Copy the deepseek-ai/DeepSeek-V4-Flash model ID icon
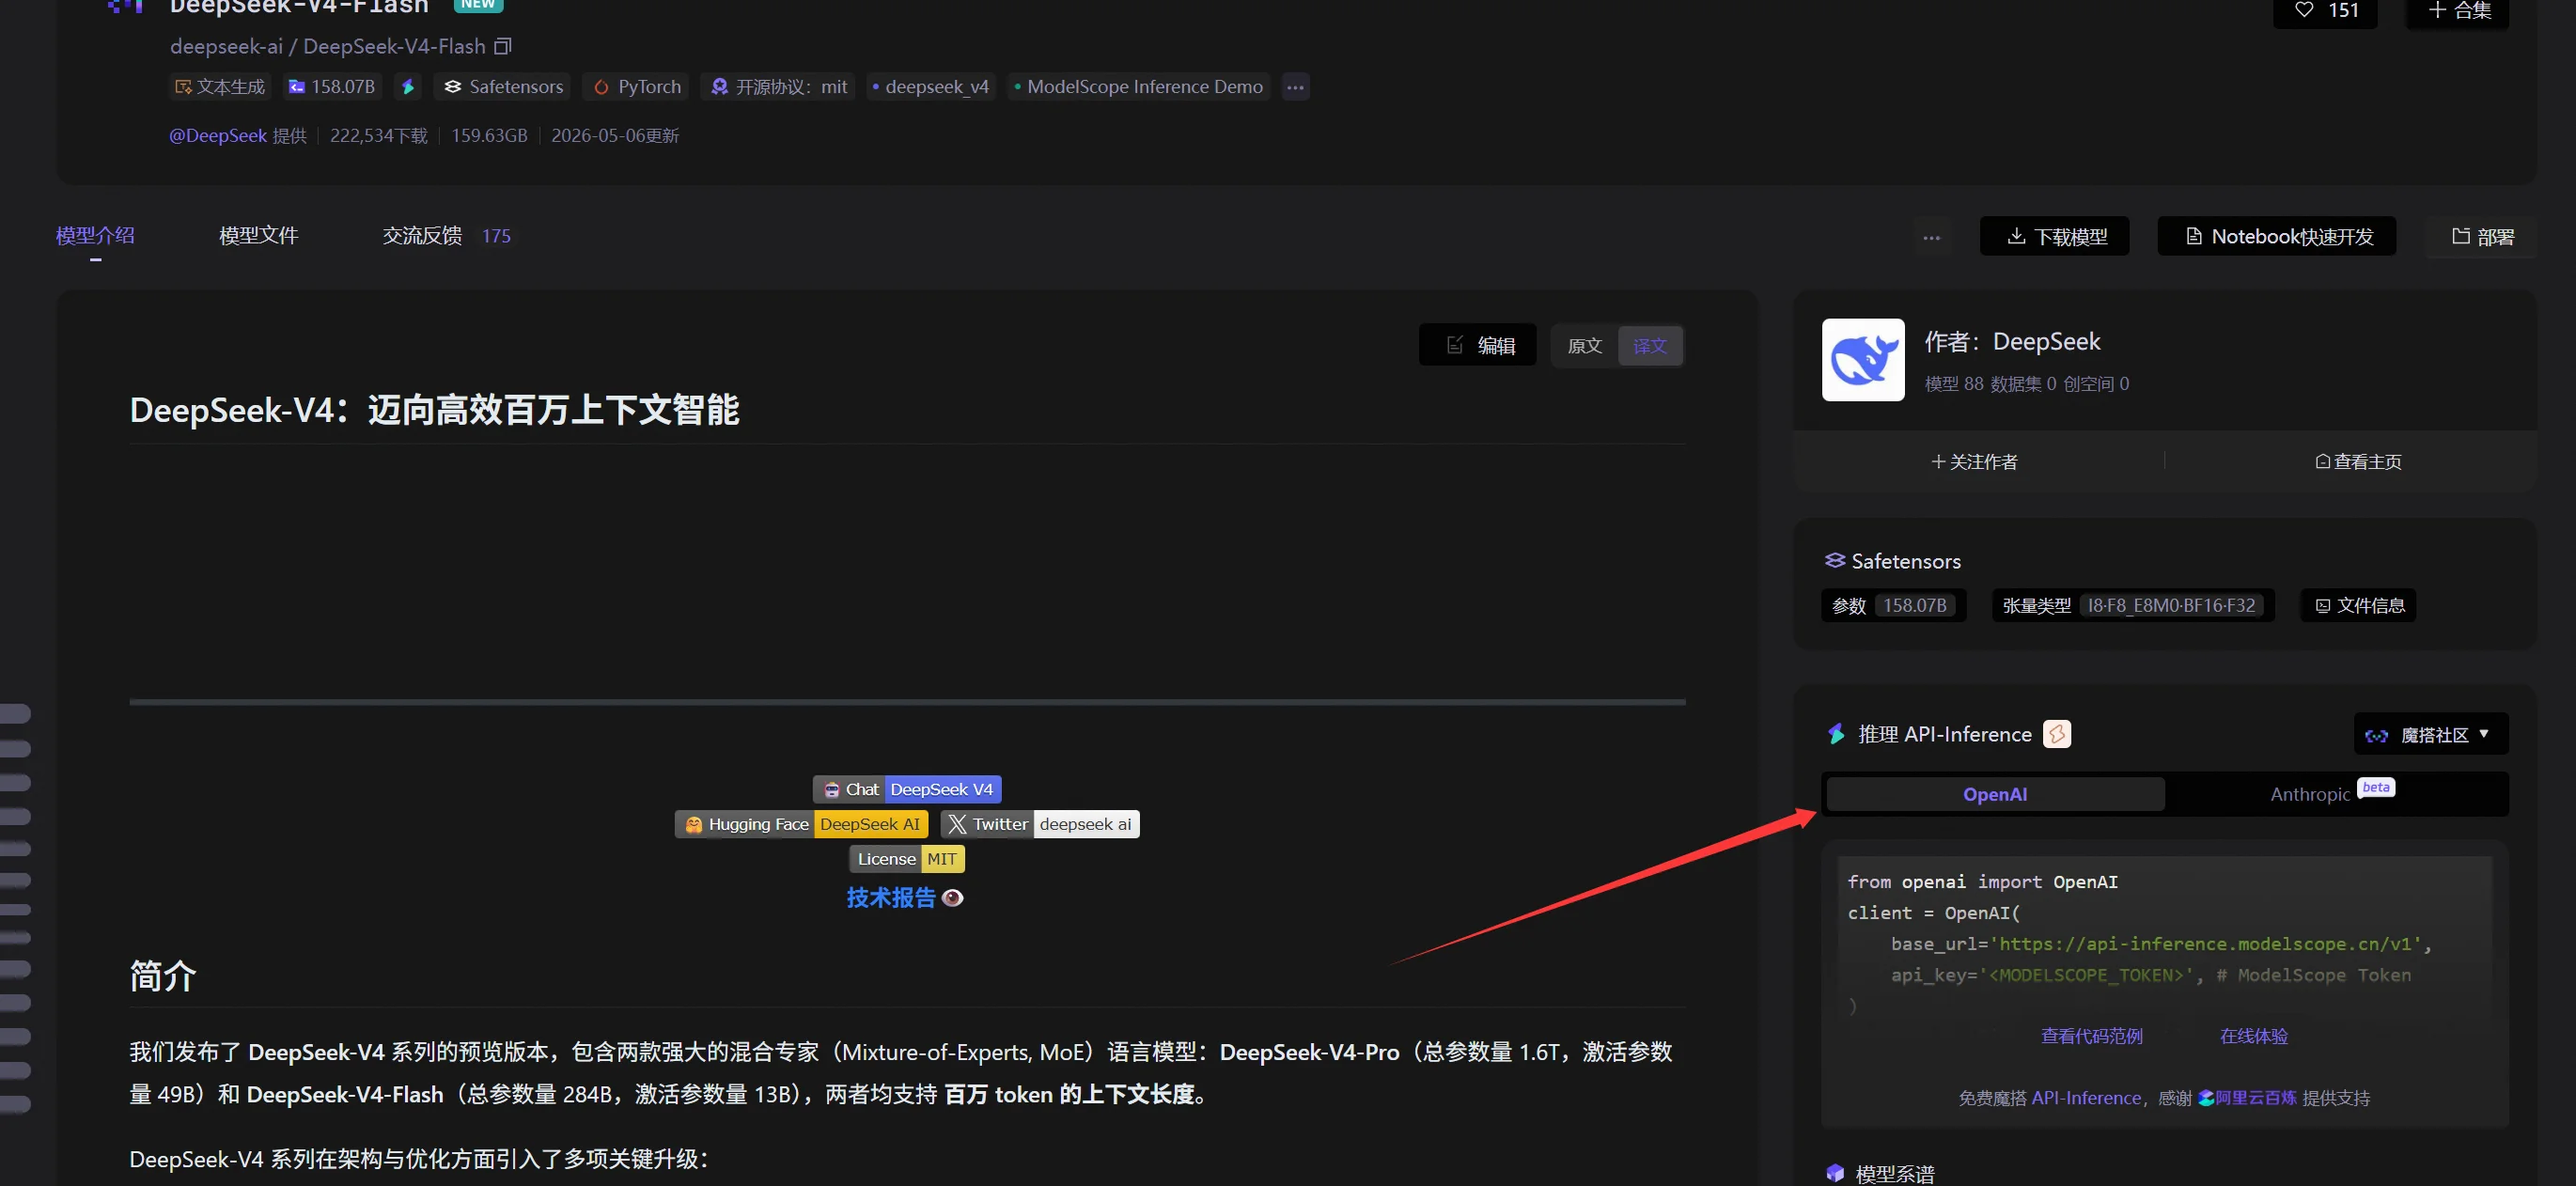Image resolution: width=2576 pixels, height=1186 pixels. coord(503,46)
